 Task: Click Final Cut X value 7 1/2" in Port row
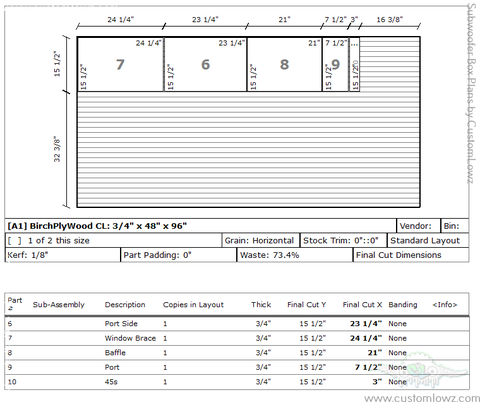point(368,367)
